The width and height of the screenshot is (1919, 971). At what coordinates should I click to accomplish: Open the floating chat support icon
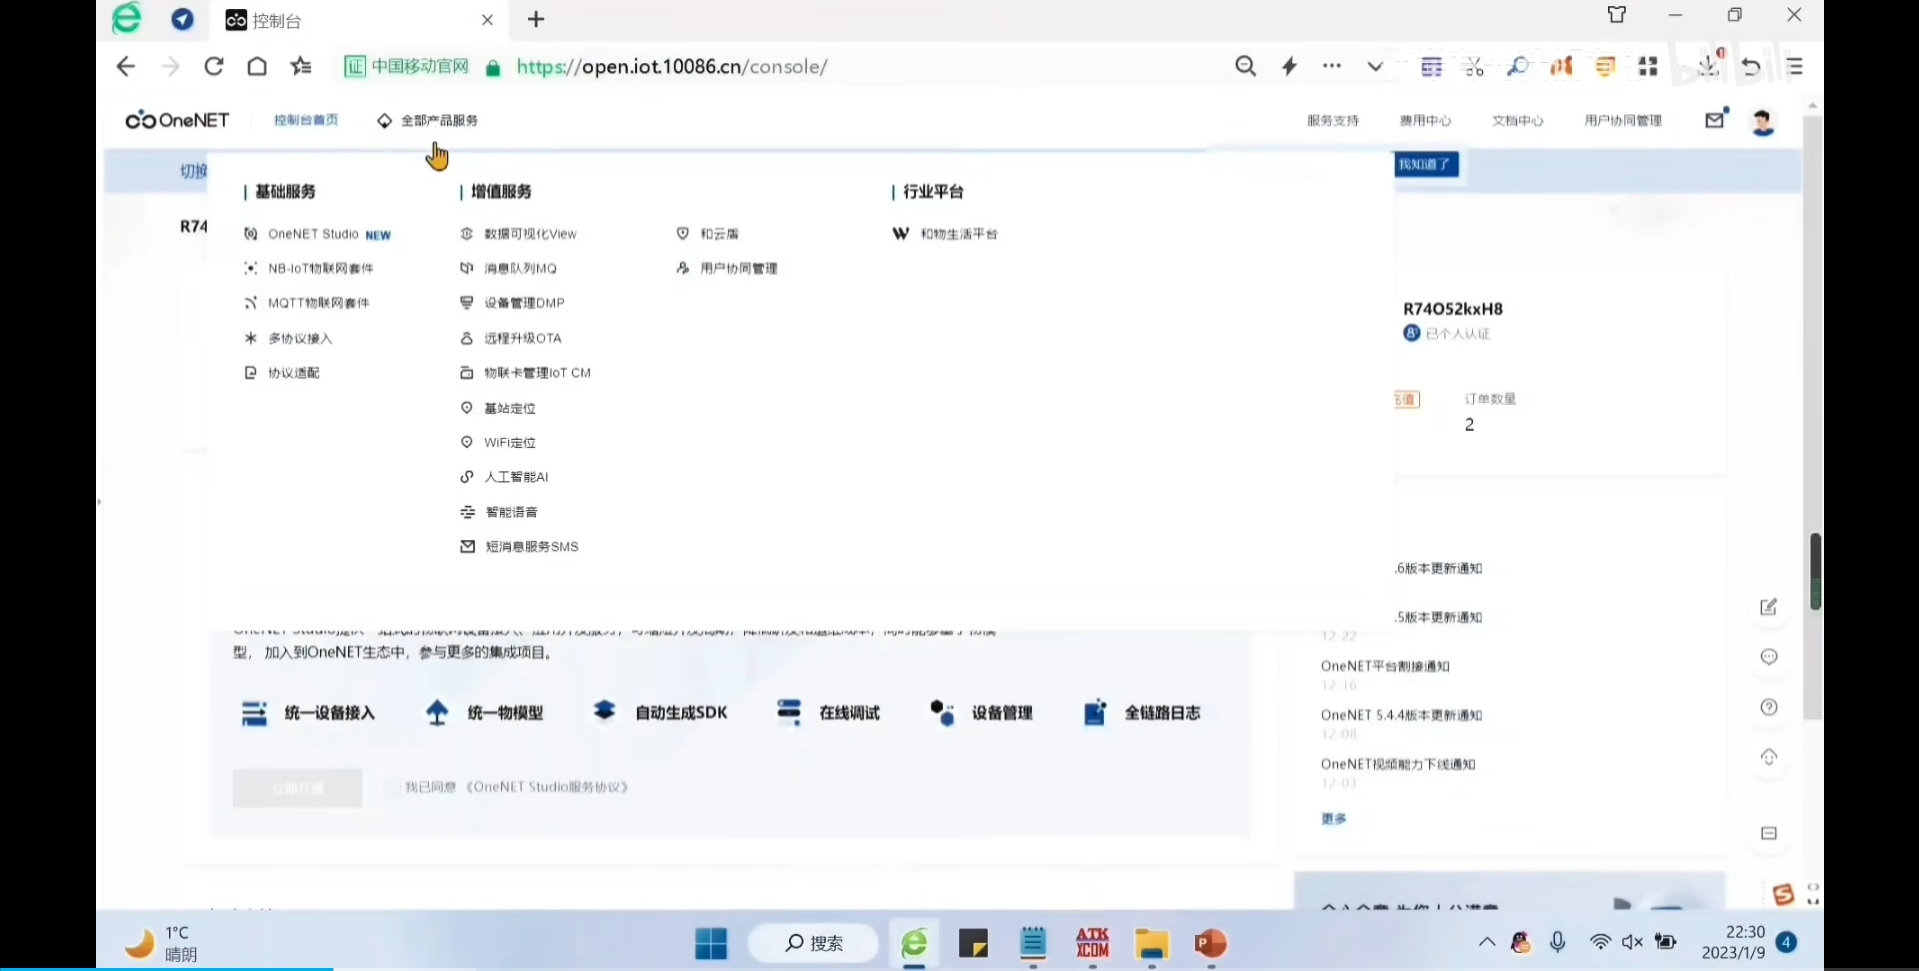pos(1769,657)
